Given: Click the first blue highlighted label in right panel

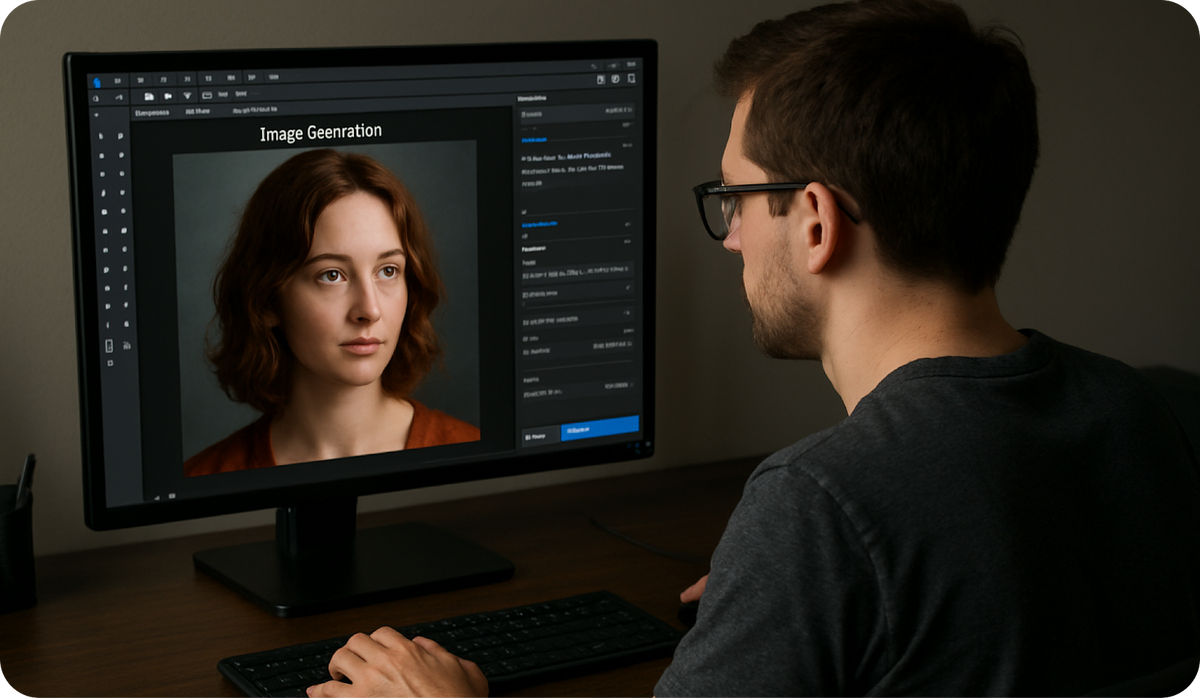Looking at the screenshot, I should click(x=534, y=140).
